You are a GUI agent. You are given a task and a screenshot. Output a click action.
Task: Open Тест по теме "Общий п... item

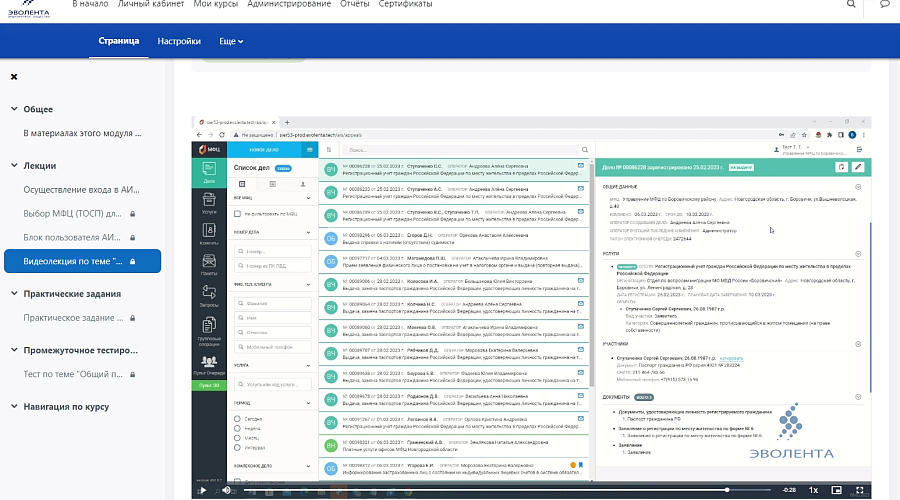73,374
